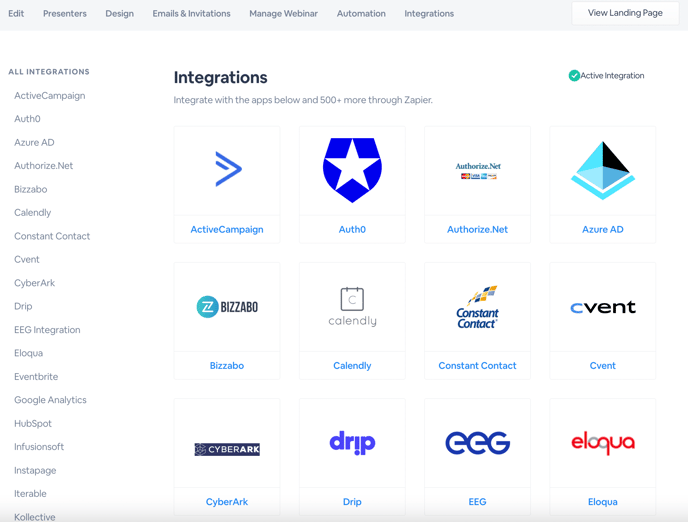The image size is (688, 522).
Task: Select Google Analytics in the sidebar
Action: pyautogui.click(x=50, y=400)
